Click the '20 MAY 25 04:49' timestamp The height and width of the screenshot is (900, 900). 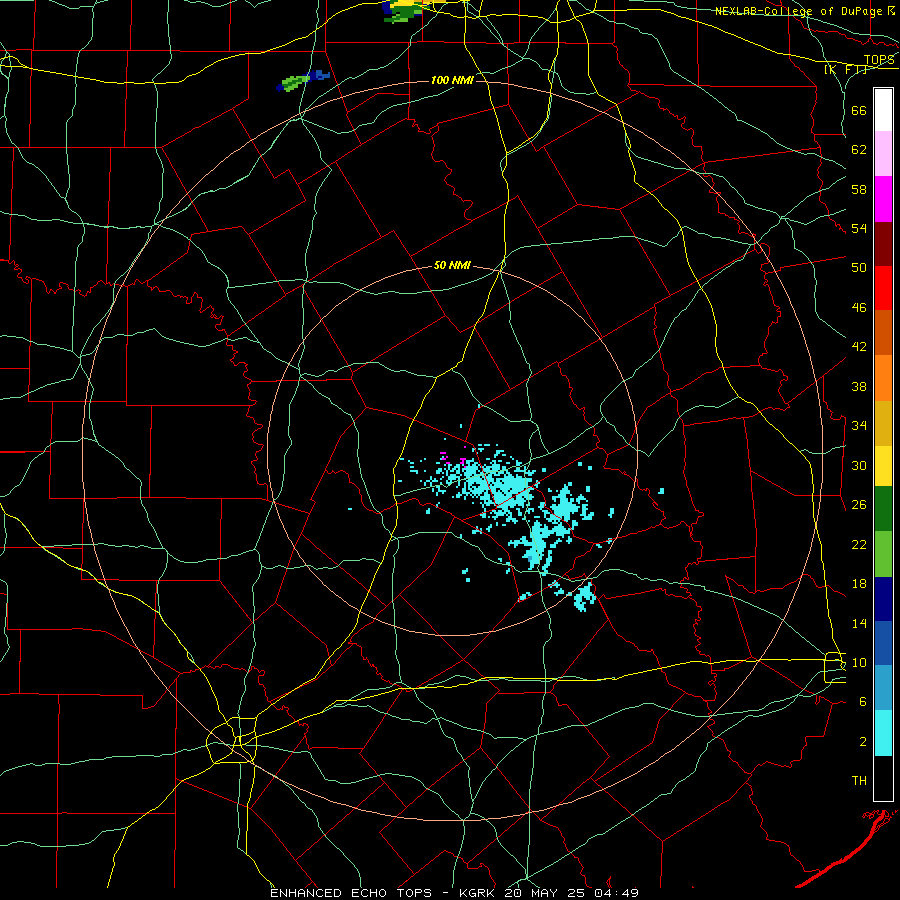[572, 893]
